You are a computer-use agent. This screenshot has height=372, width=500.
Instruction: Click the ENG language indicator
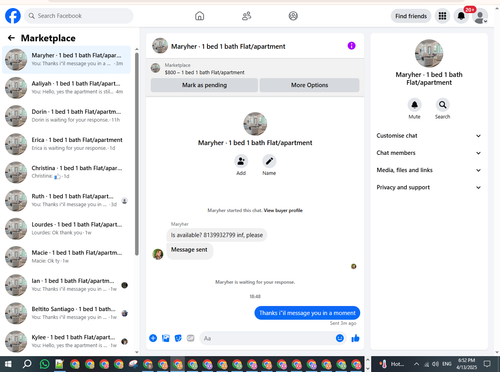click(447, 364)
